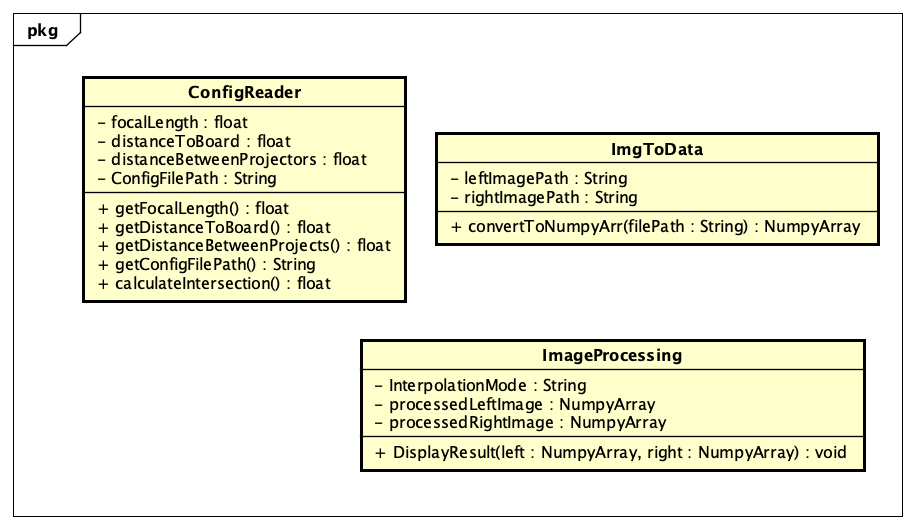Click the convertToNumpyArr method in ImgToData
This screenshot has height=529, width=916.
pos(655,227)
